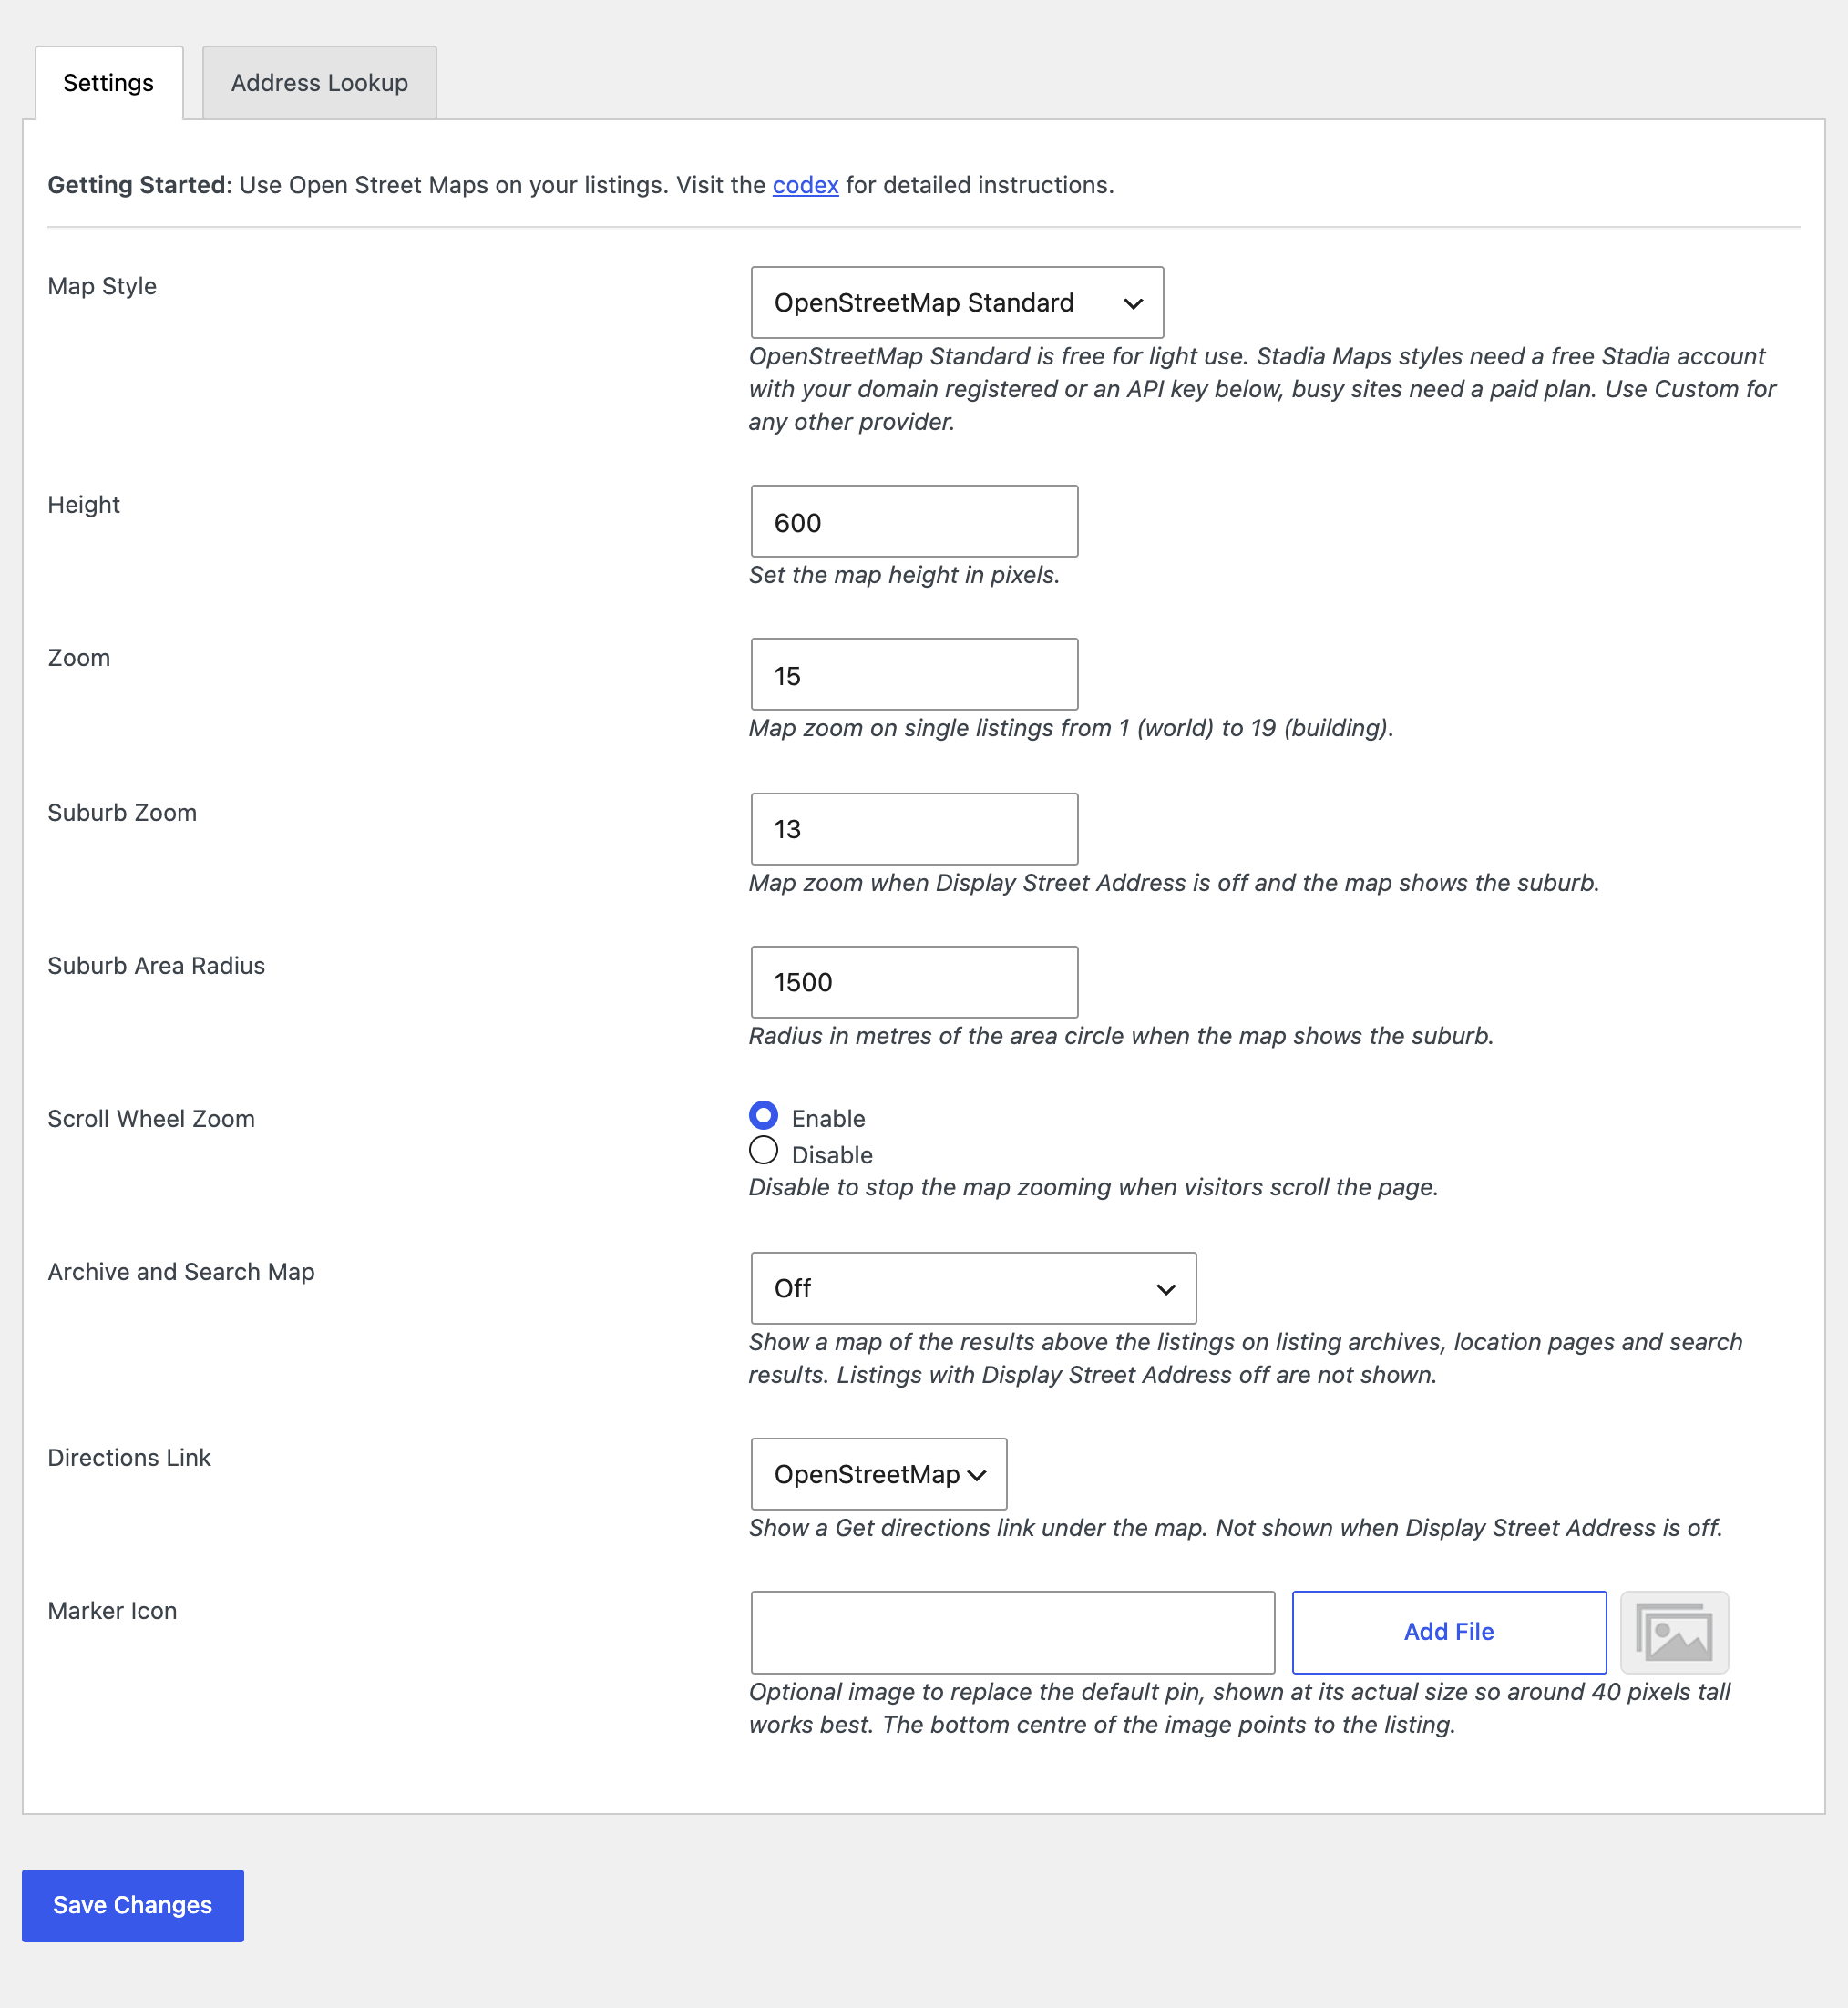
Task: Click the Save Changes button
Action: 133,1905
